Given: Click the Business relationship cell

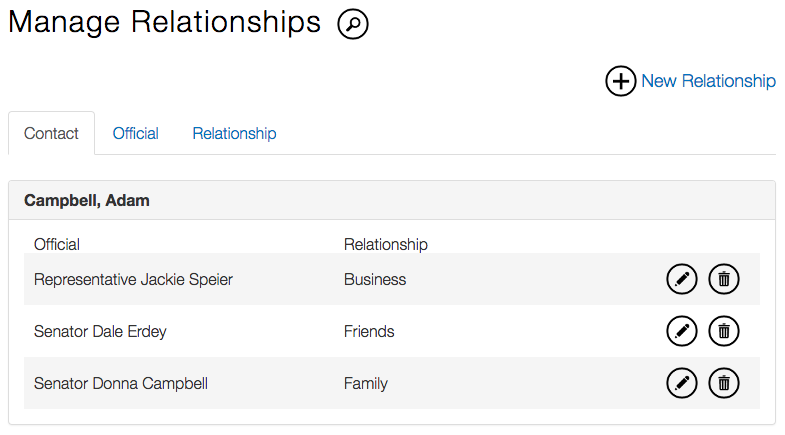Looking at the screenshot, I should 375,280.
